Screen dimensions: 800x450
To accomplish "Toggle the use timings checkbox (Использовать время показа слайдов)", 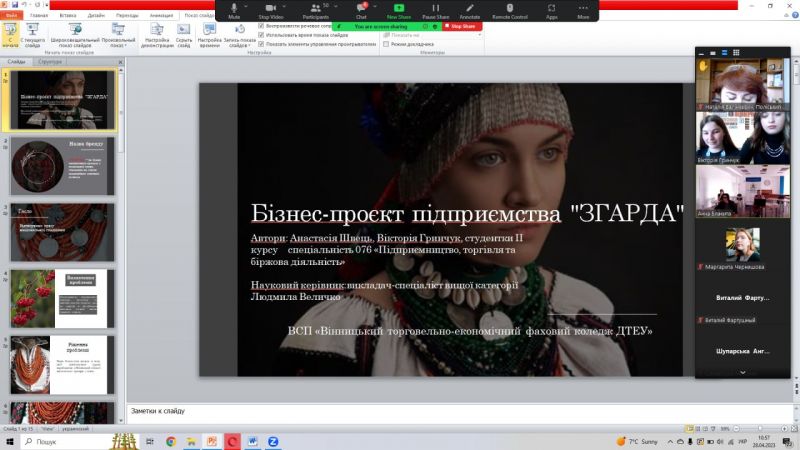I will pyautogui.click(x=261, y=35).
